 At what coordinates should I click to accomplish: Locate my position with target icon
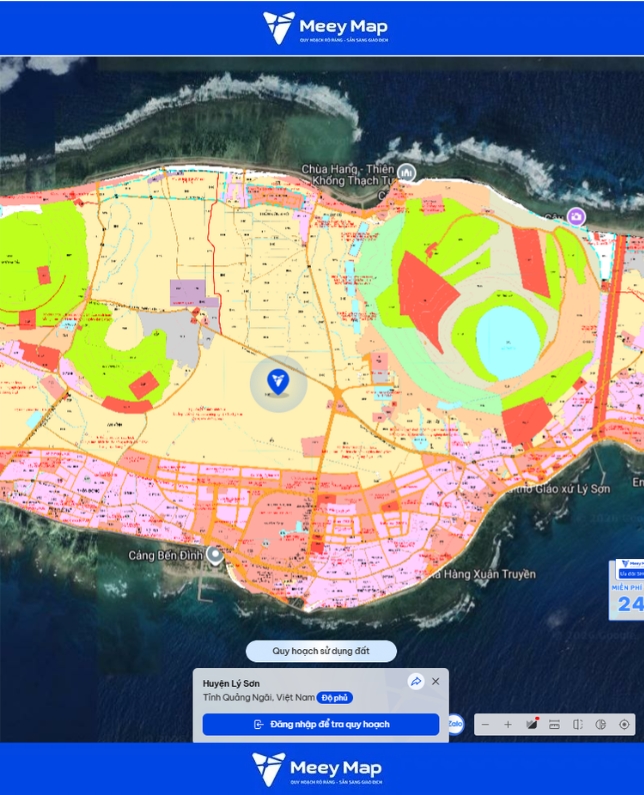point(624,725)
